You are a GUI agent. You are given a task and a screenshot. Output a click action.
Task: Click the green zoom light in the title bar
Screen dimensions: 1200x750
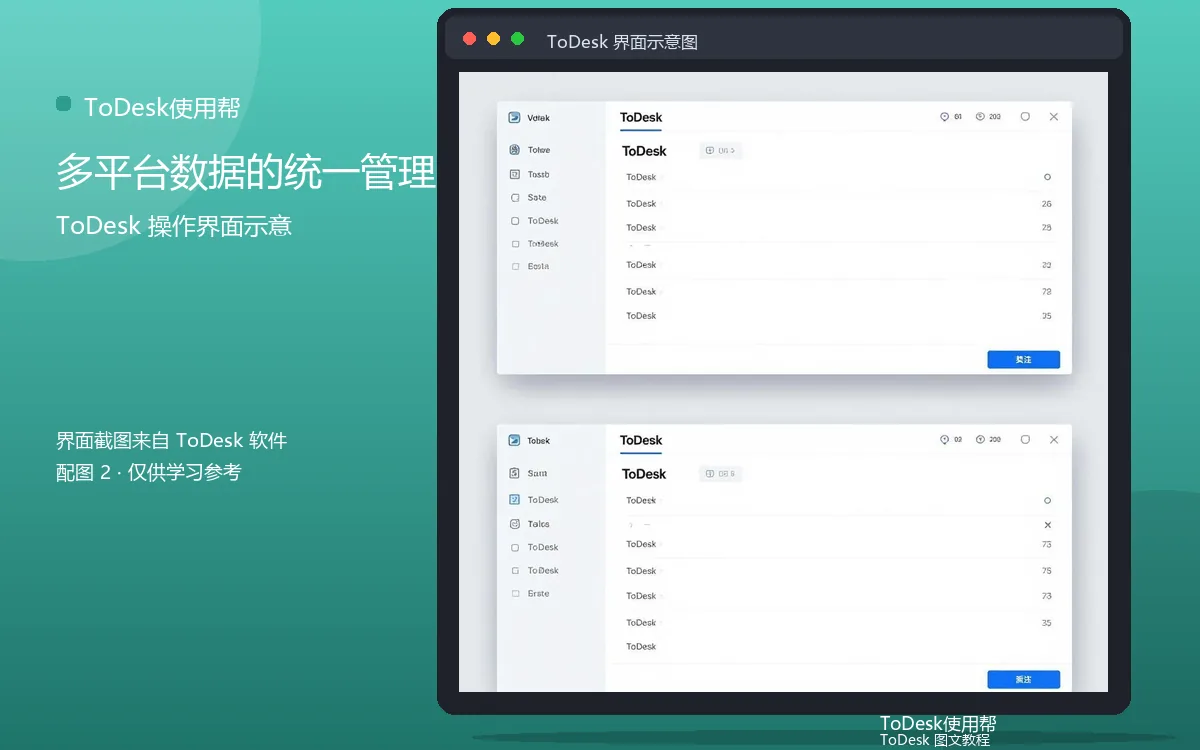518,39
